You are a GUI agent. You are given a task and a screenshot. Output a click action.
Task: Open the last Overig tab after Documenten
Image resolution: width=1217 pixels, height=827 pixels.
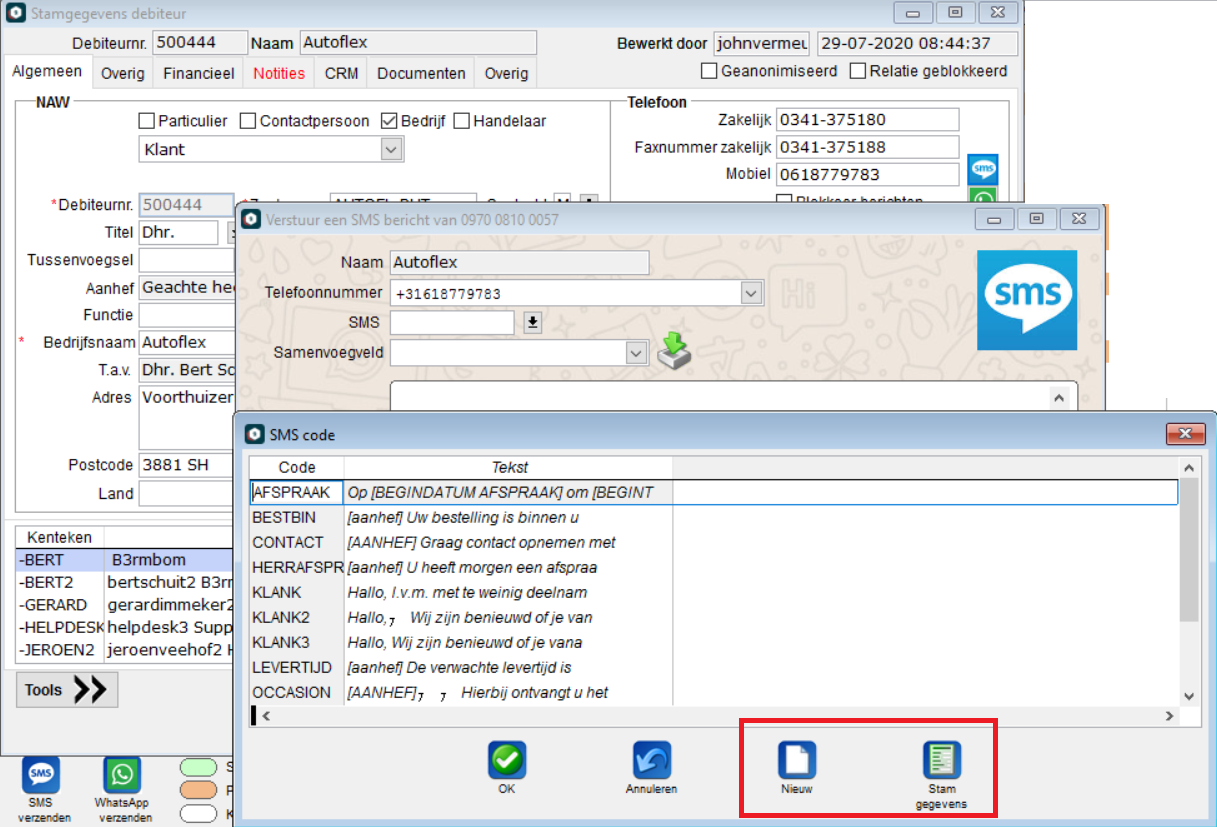[506, 73]
